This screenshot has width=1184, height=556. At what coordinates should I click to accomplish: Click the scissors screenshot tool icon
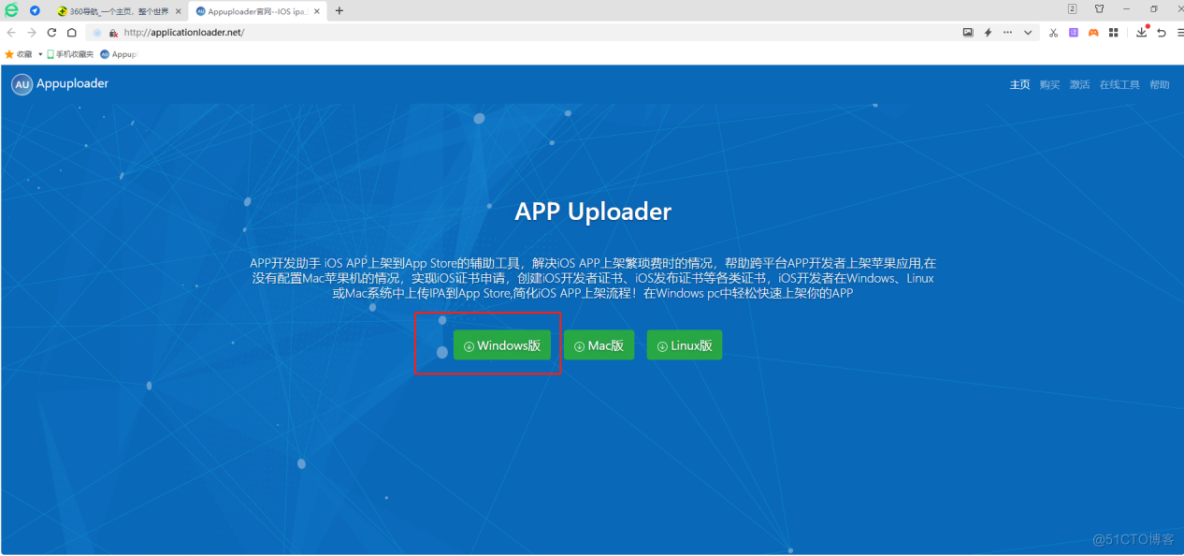tap(1053, 32)
